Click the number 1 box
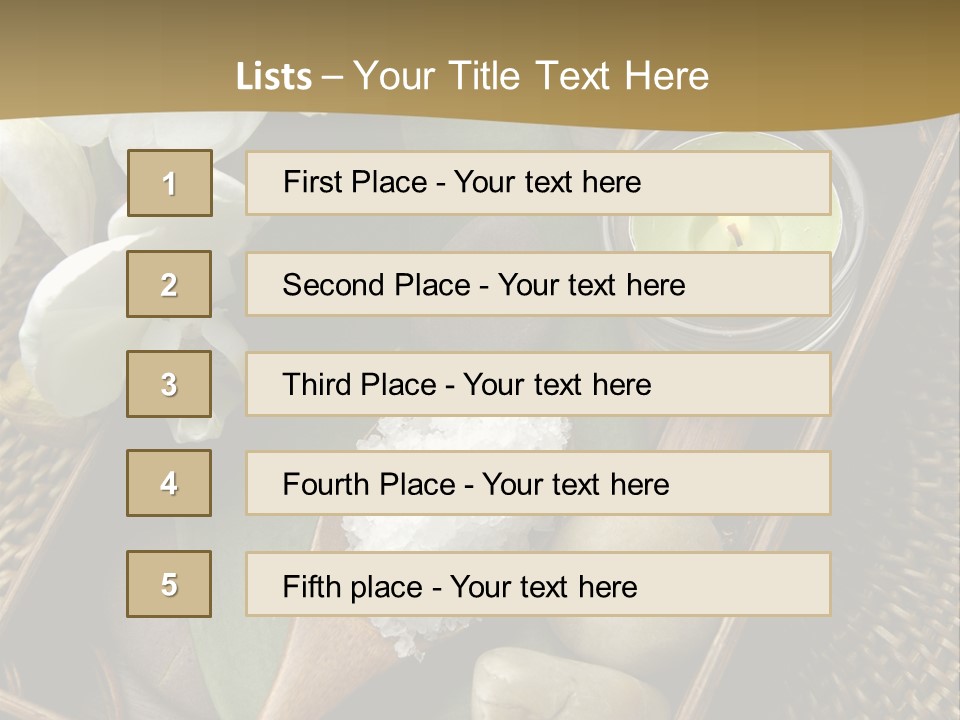 tap(170, 183)
